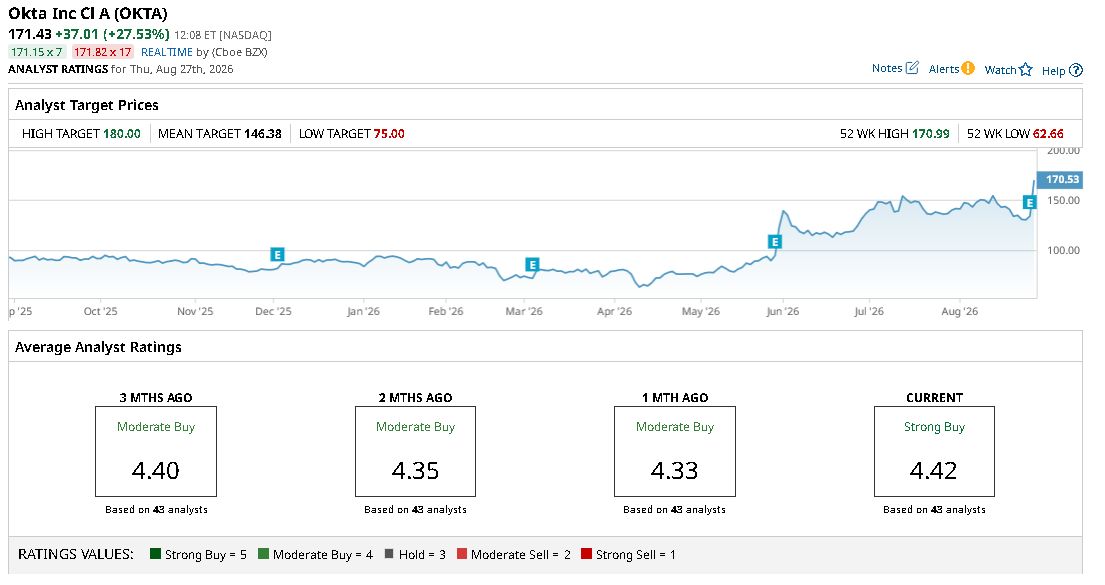Viewport: 1105px width, 585px height.
Task: Click the Jan '26 axis label
Action: pyautogui.click(x=363, y=312)
